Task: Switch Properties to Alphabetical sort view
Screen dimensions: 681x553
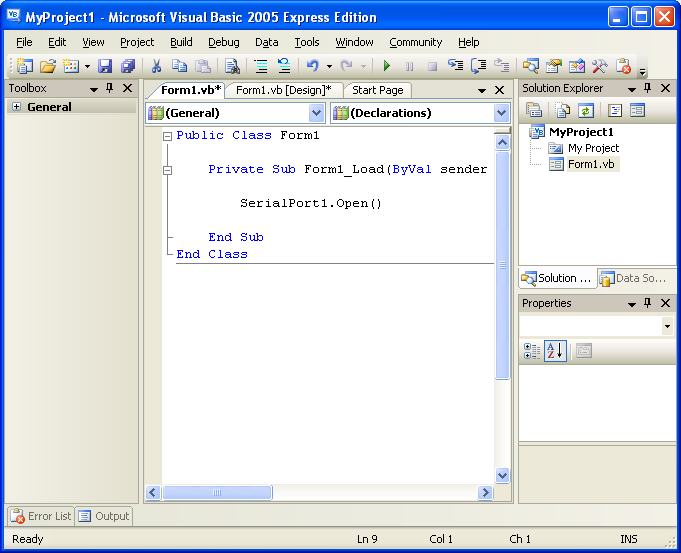Action: point(555,351)
